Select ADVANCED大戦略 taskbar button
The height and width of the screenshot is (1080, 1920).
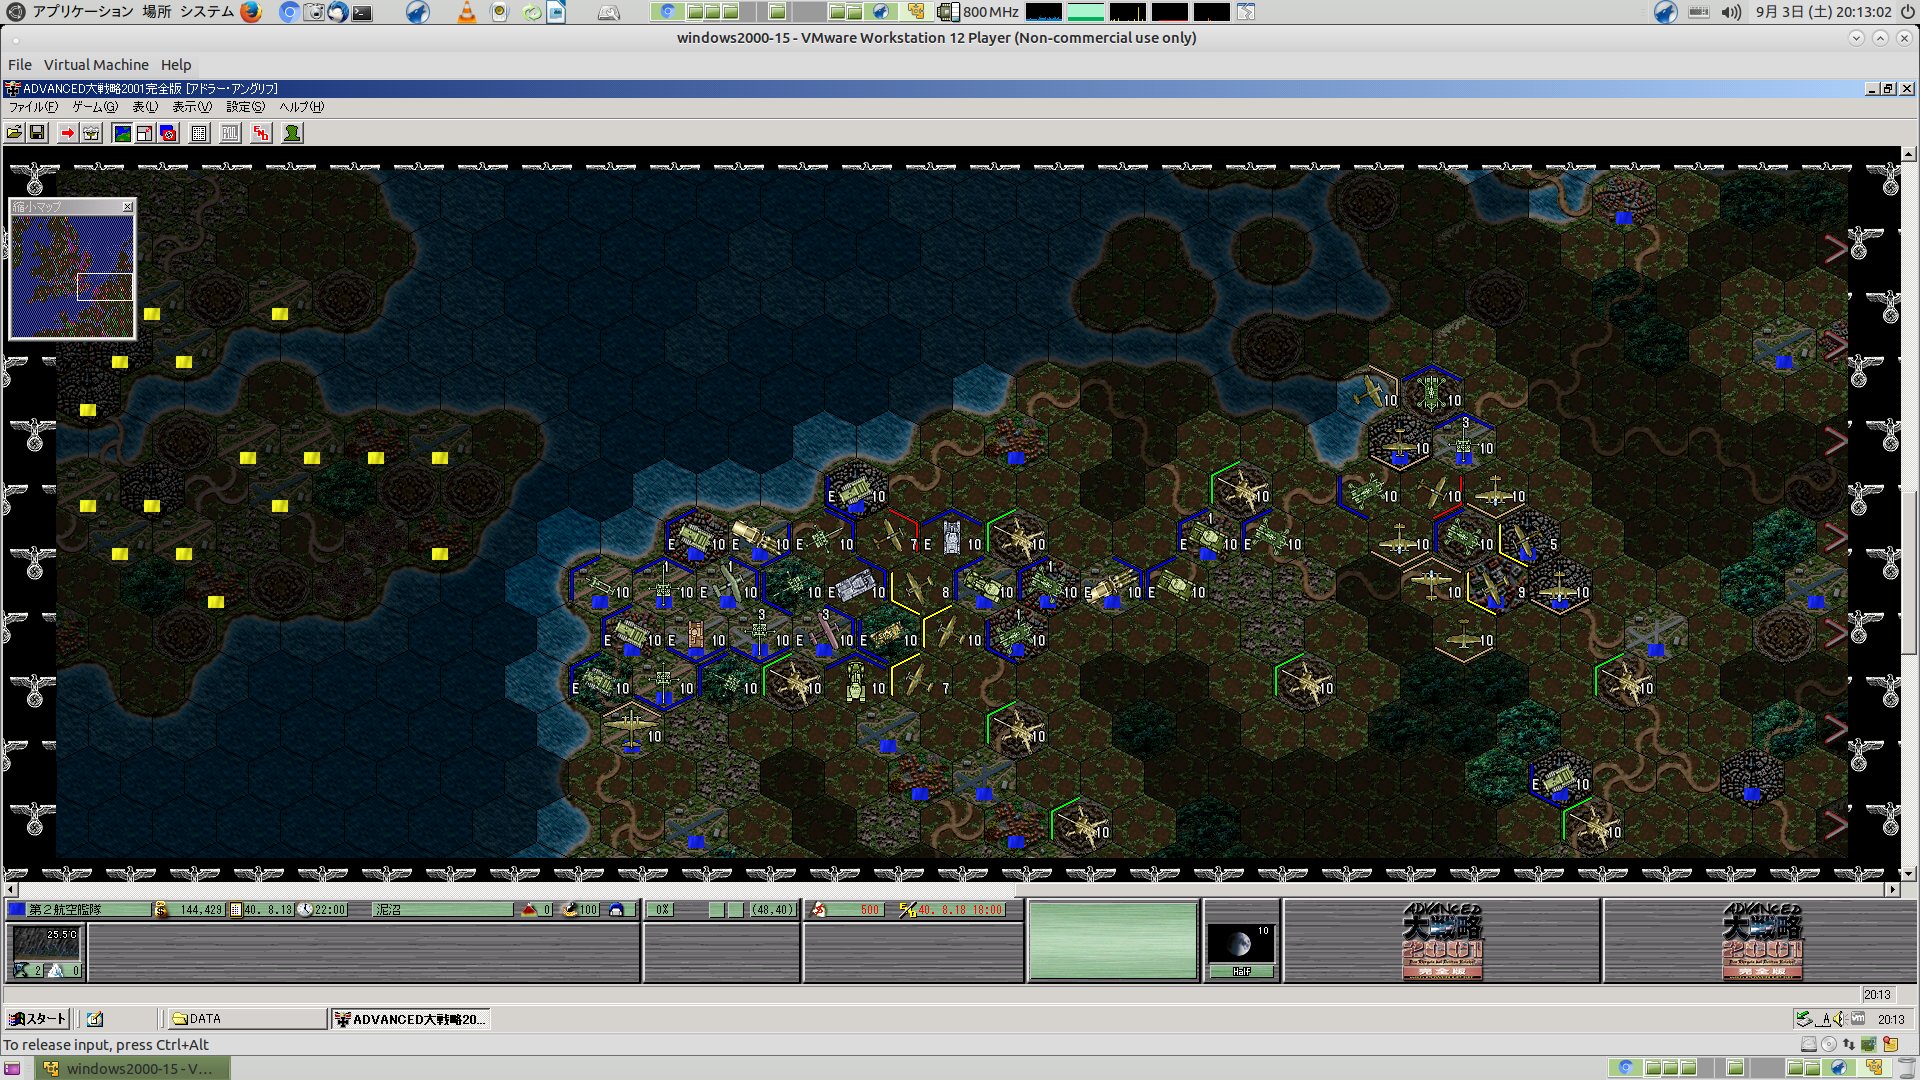(410, 1019)
